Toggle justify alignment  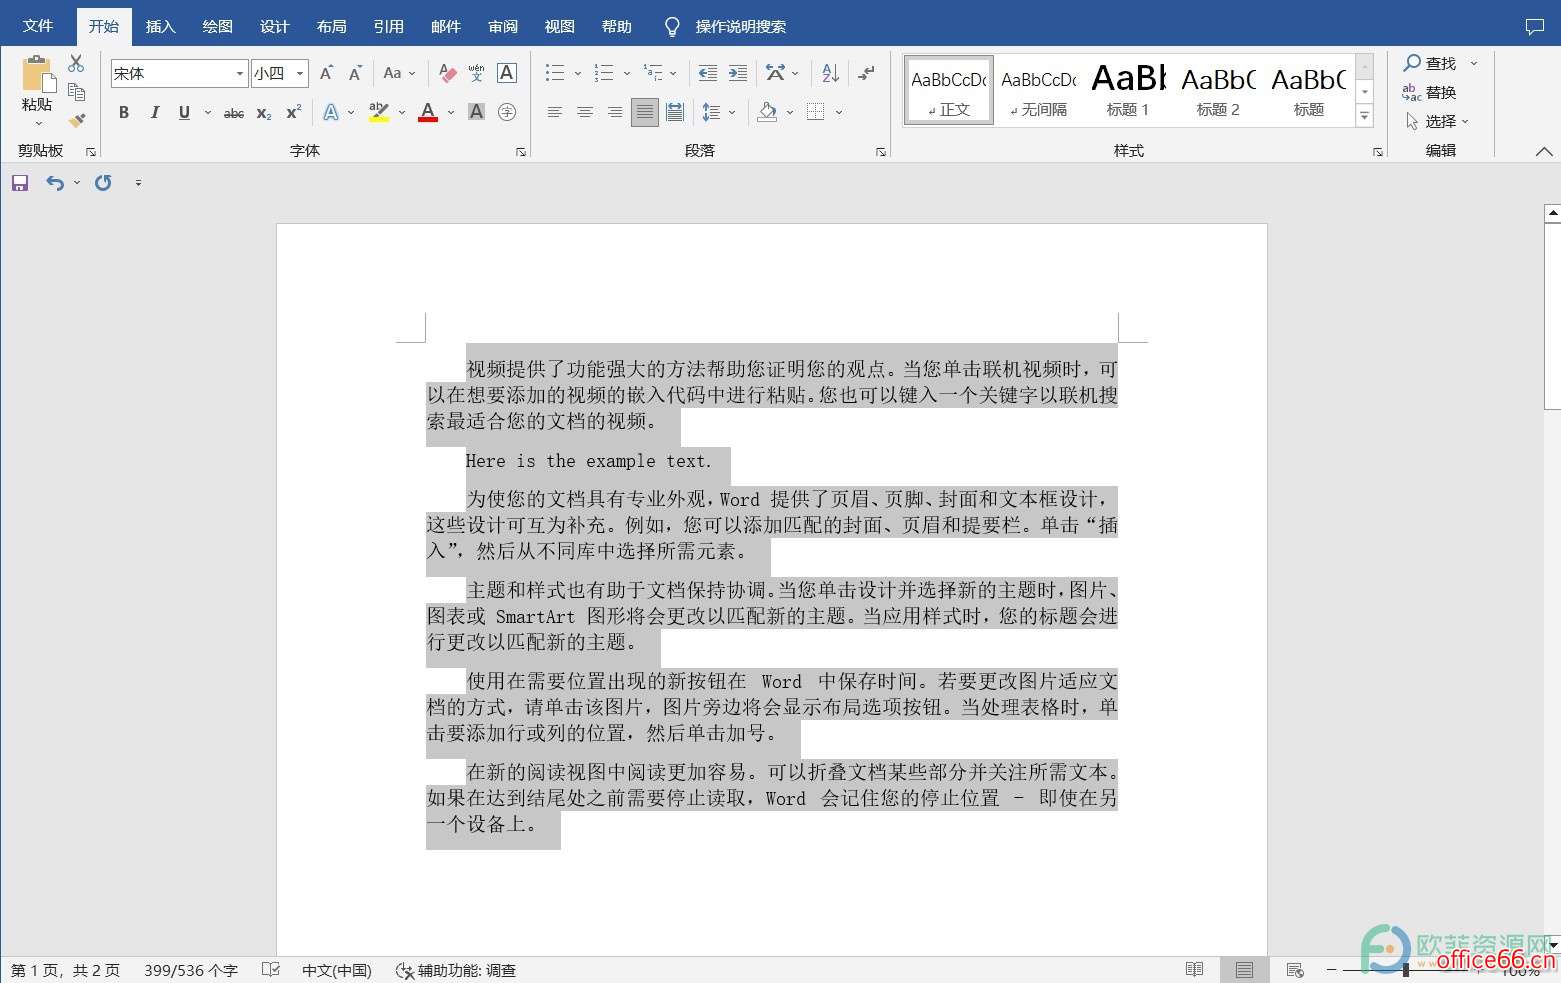(x=645, y=112)
